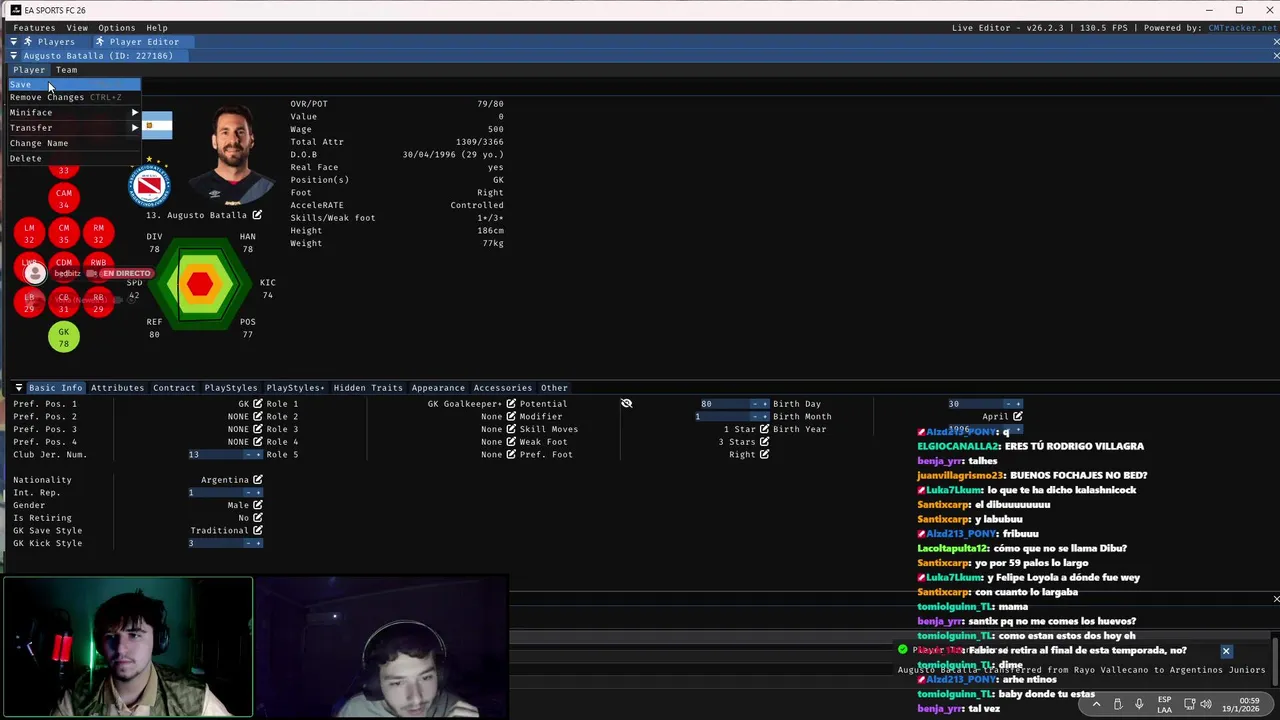Screen dimensions: 1280x720
Task: Open the Options menu
Action: (x=116, y=28)
